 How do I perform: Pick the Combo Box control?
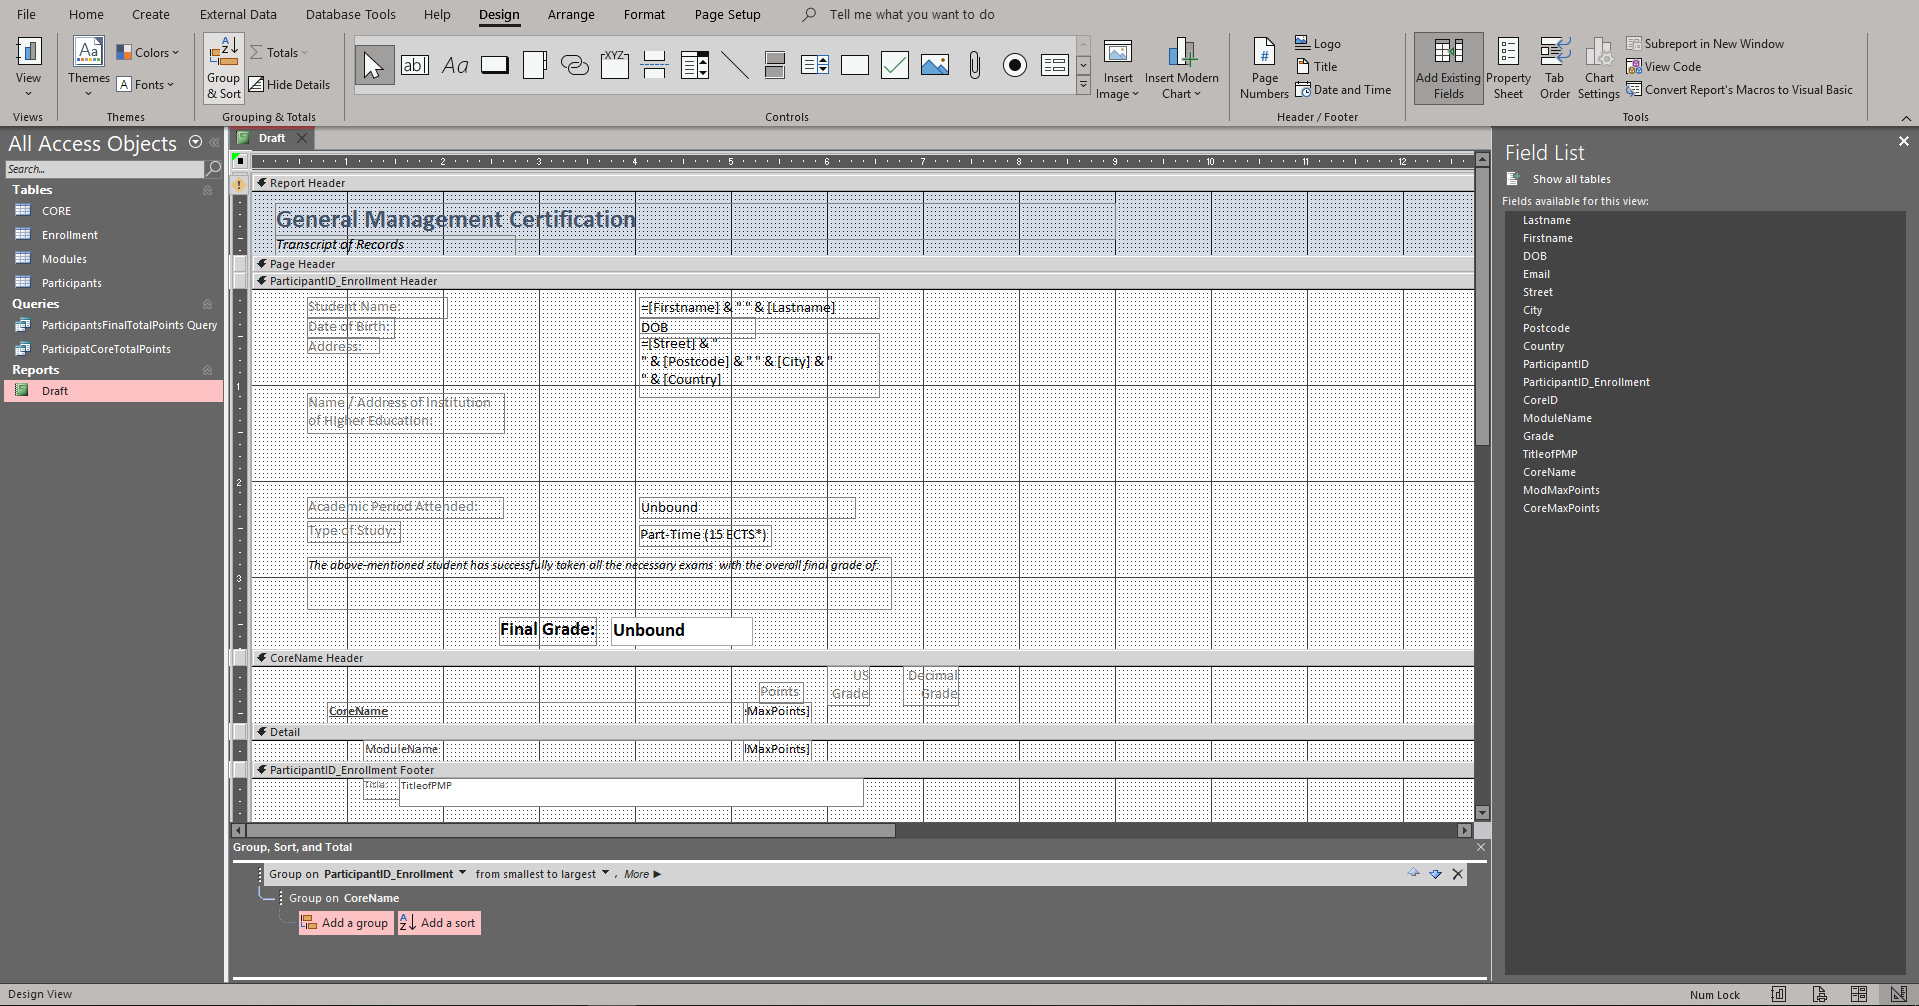(x=695, y=66)
